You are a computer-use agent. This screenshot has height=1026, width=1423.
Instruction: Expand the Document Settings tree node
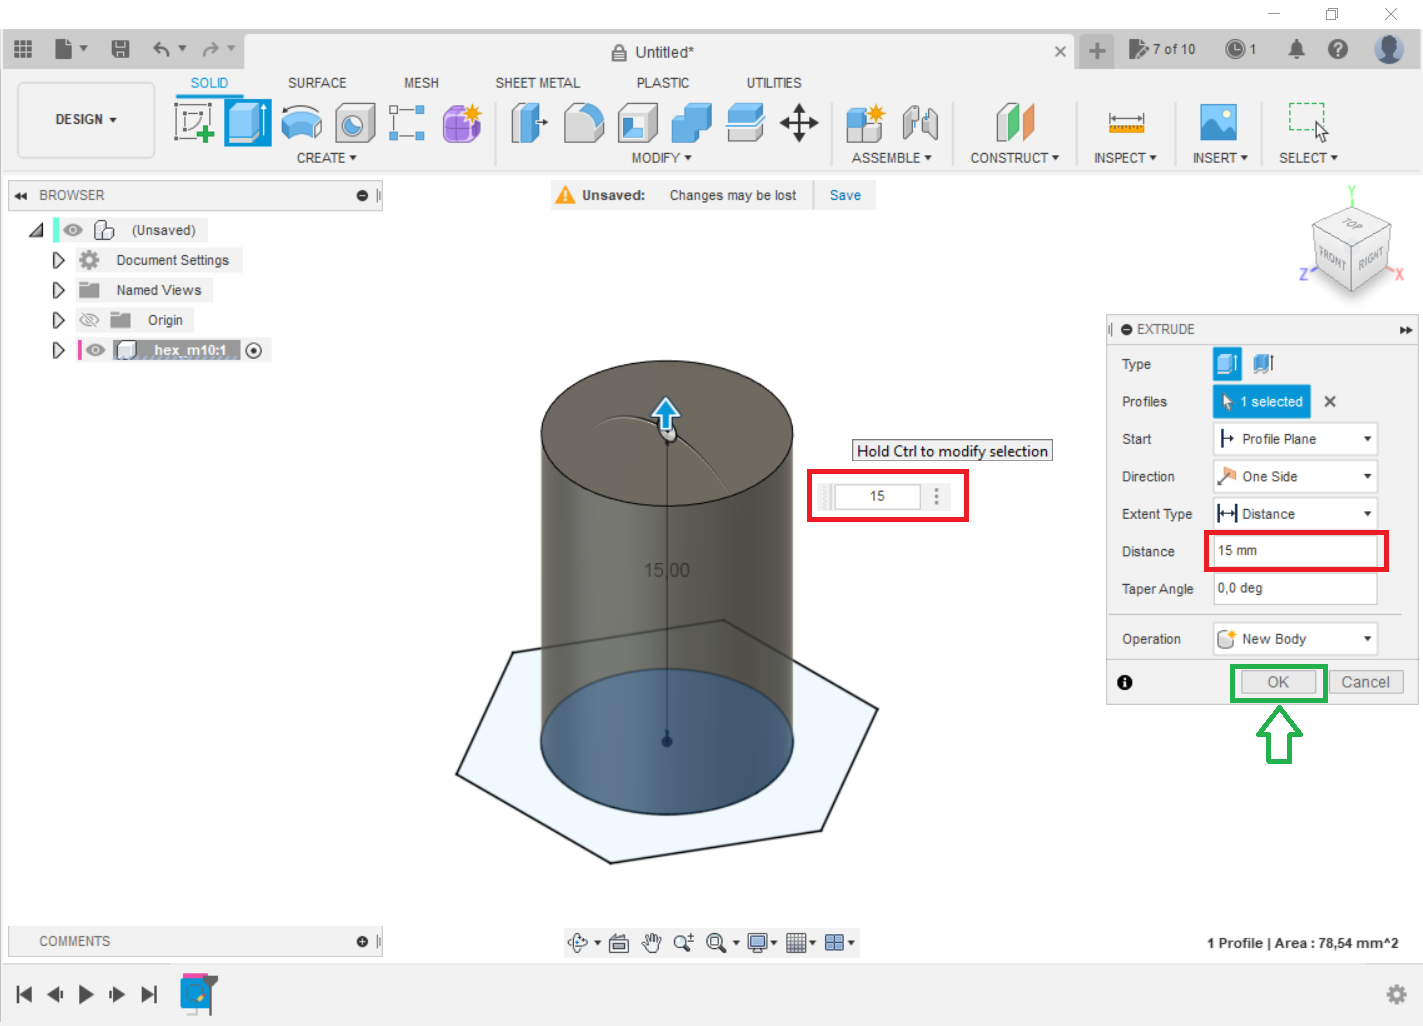58,260
